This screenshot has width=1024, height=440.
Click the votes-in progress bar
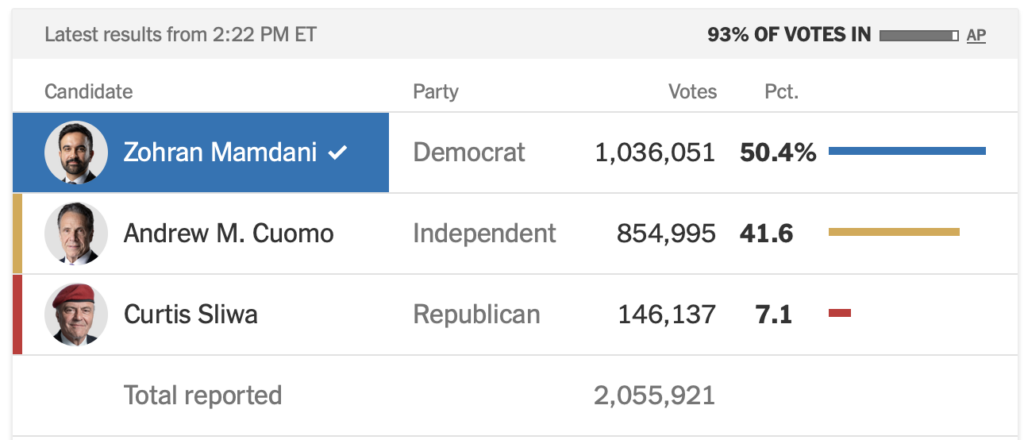click(x=919, y=35)
